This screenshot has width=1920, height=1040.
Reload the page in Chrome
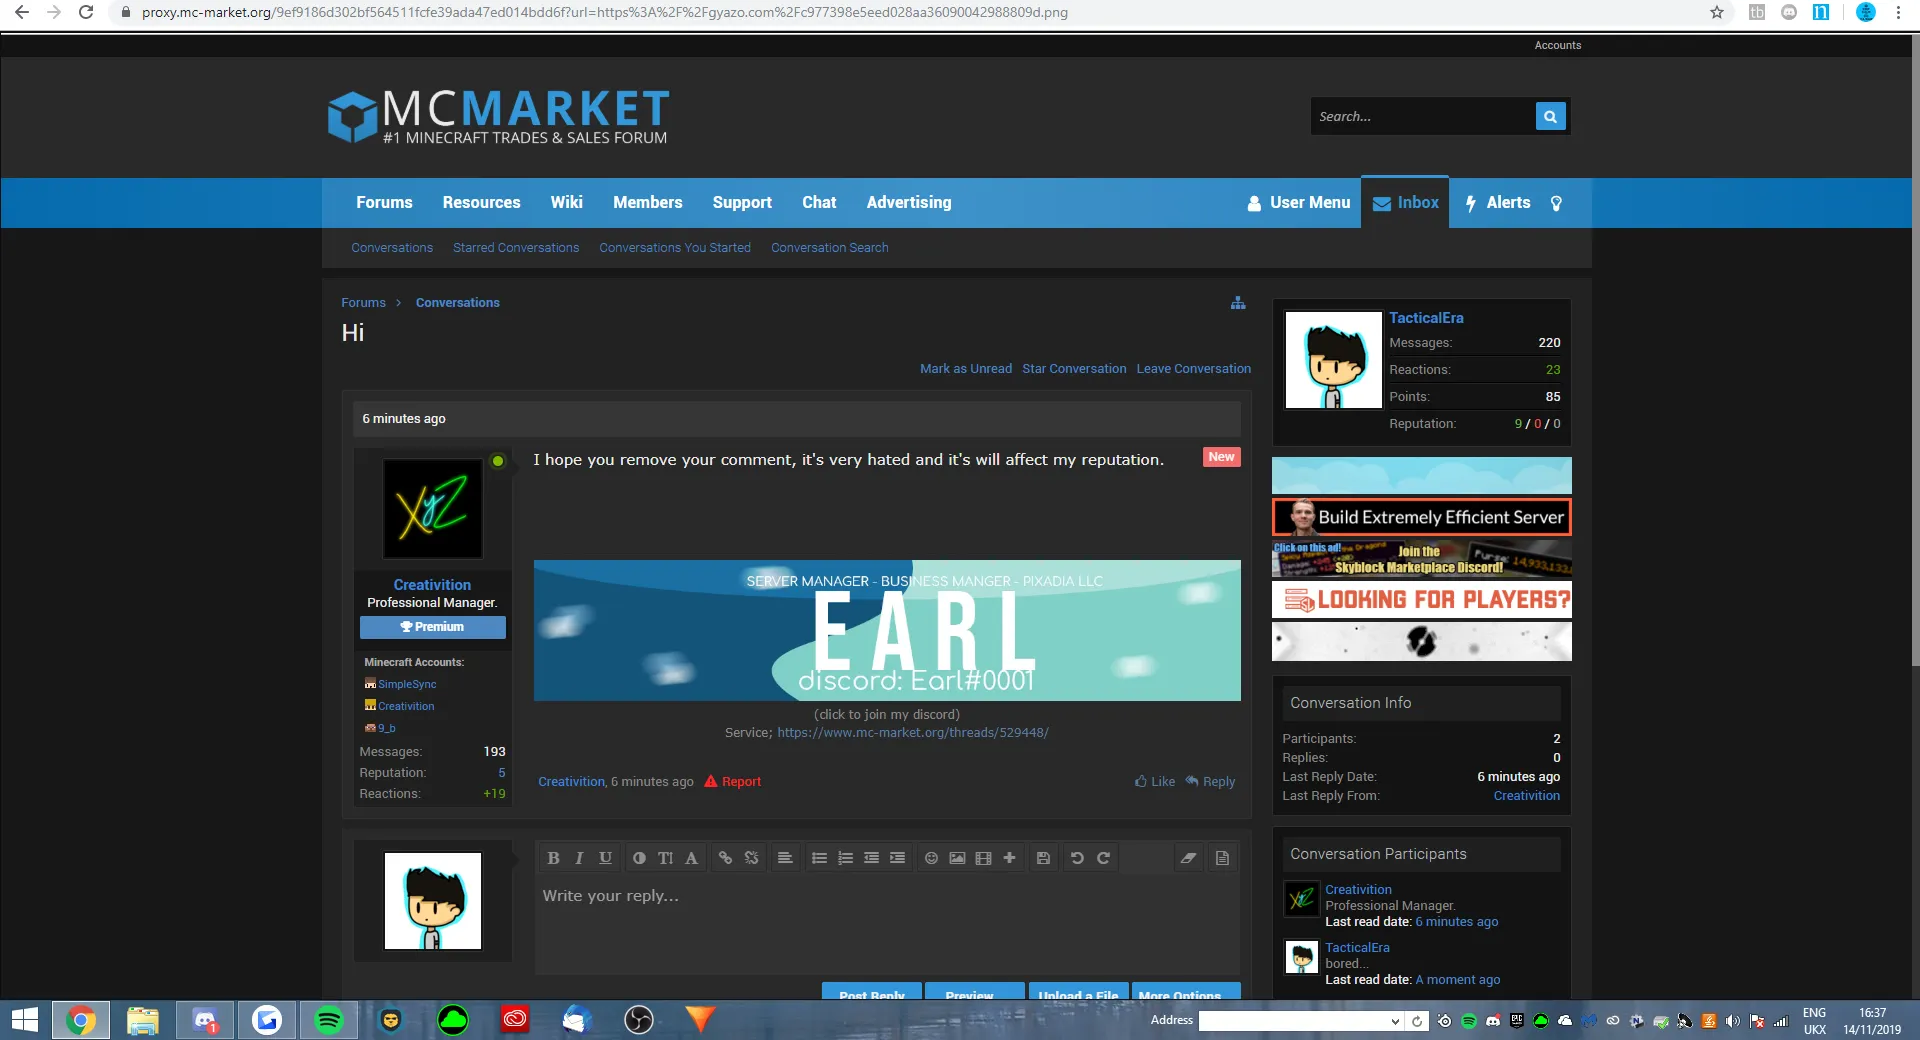pos(86,13)
